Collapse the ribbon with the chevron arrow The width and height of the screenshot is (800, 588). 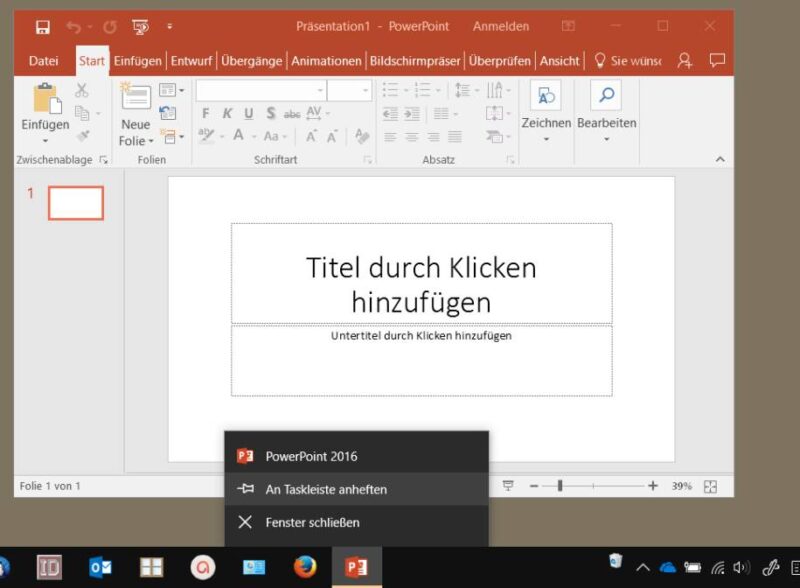(x=720, y=160)
